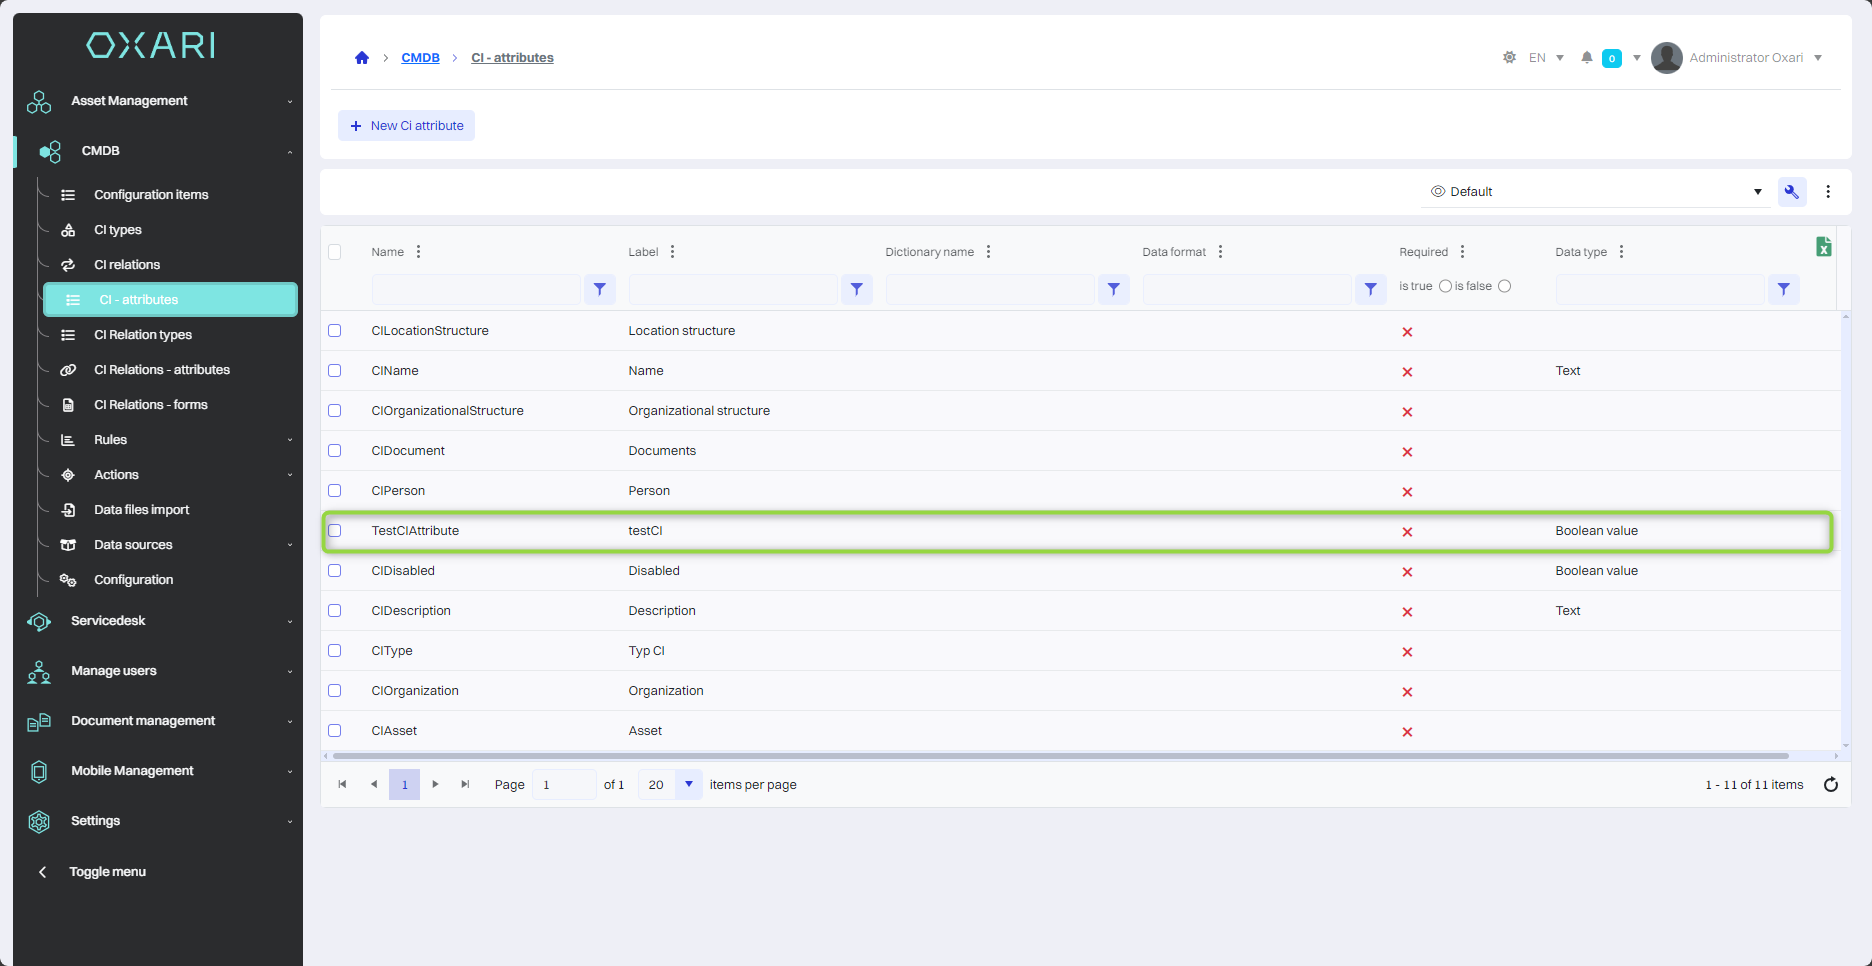Open Configuration items menu entry

[x=151, y=195]
